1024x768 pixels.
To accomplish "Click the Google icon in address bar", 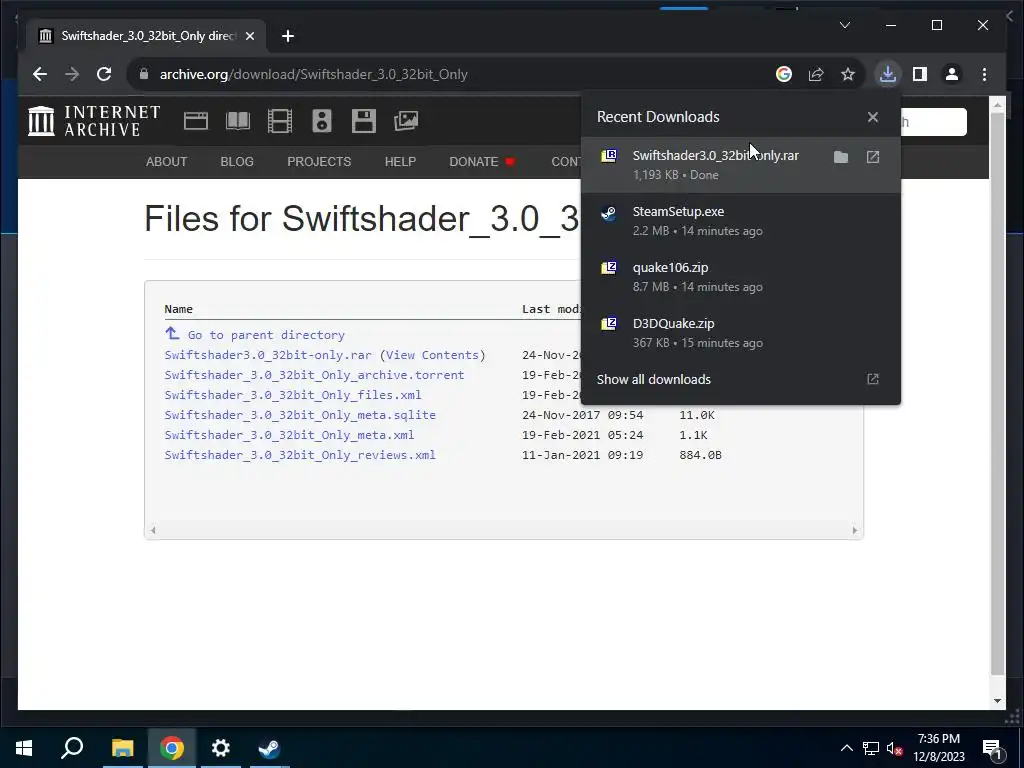I will click(x=784, y=74).
